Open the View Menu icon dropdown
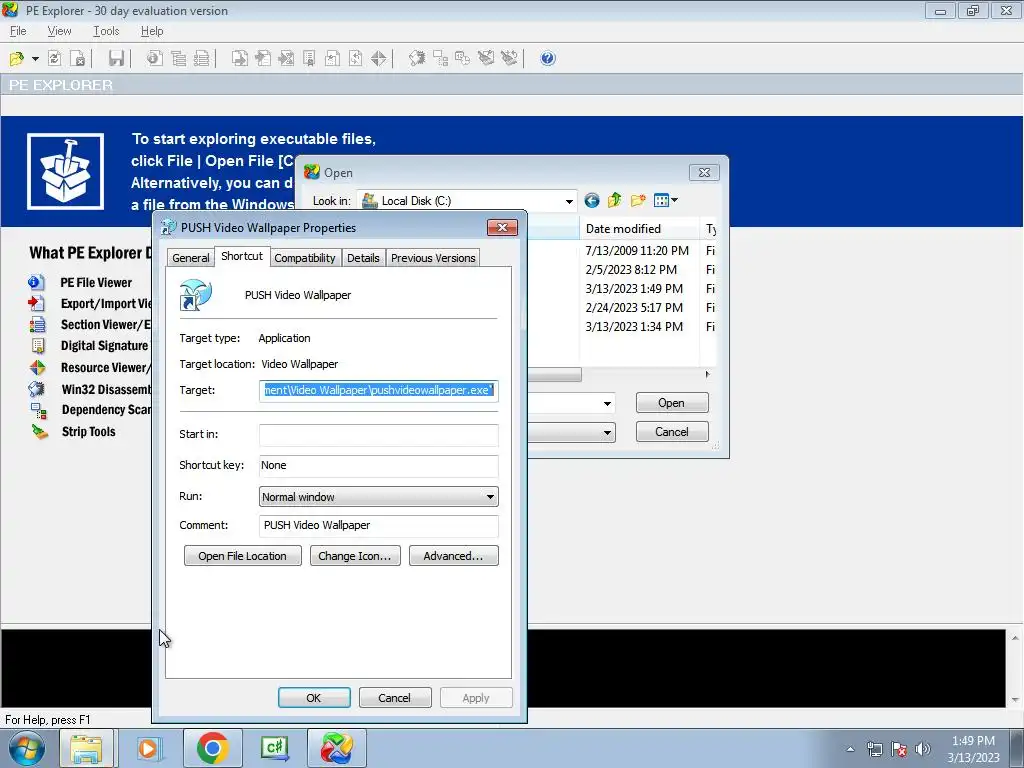 coord(665,200)
